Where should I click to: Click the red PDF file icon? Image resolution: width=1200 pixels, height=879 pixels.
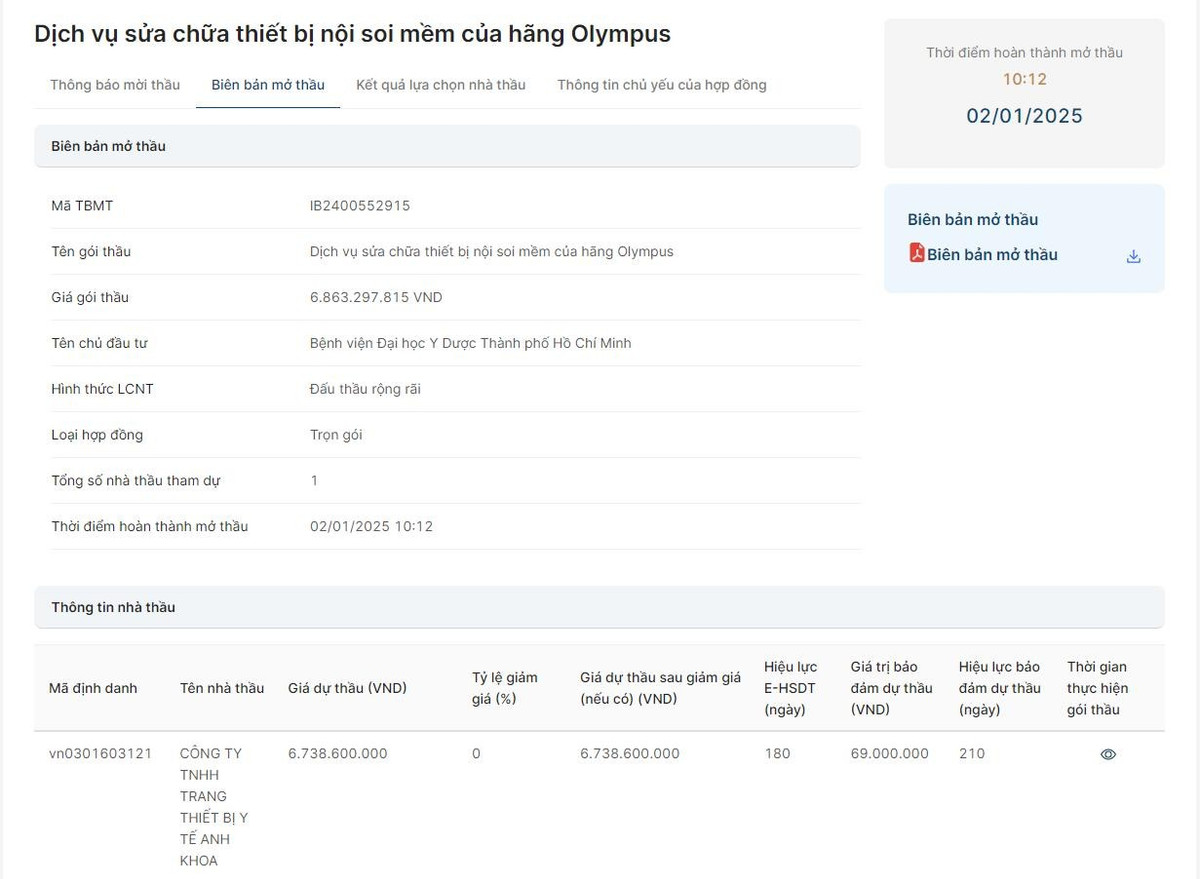(x=916, y=253)
